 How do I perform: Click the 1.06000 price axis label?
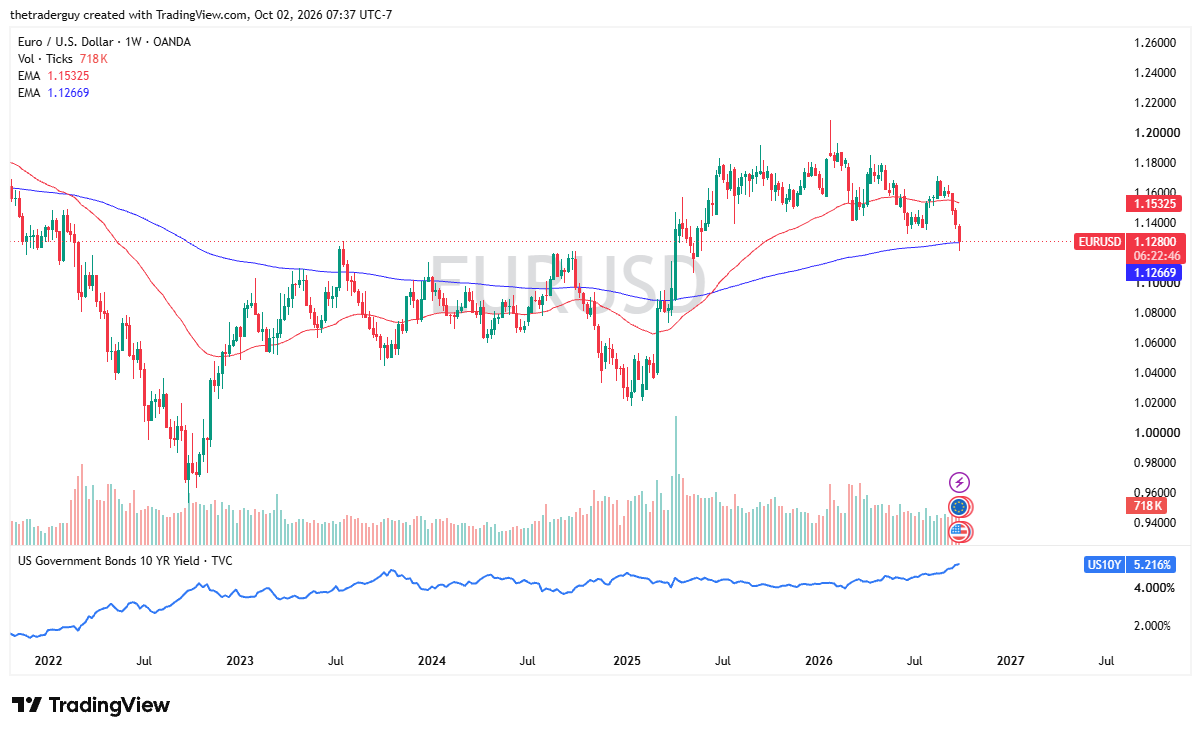point(1155,343)
